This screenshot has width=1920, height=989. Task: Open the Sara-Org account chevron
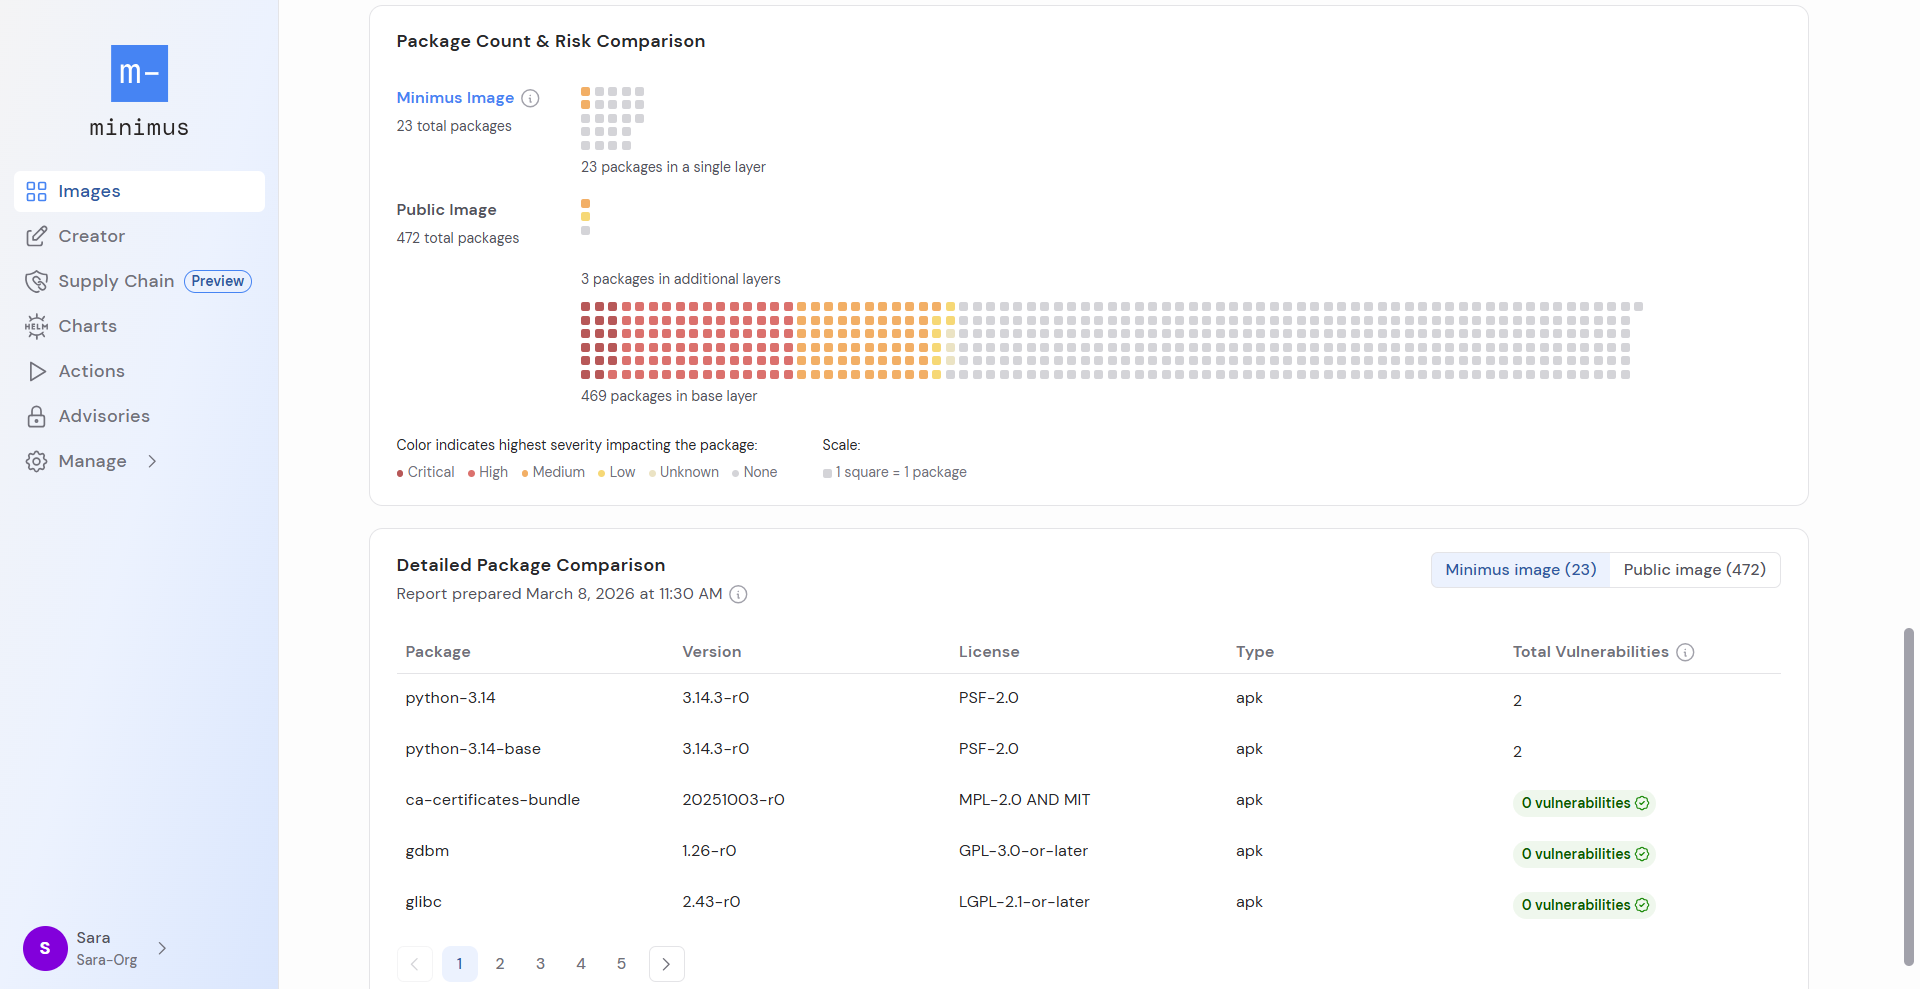point(162,948)
